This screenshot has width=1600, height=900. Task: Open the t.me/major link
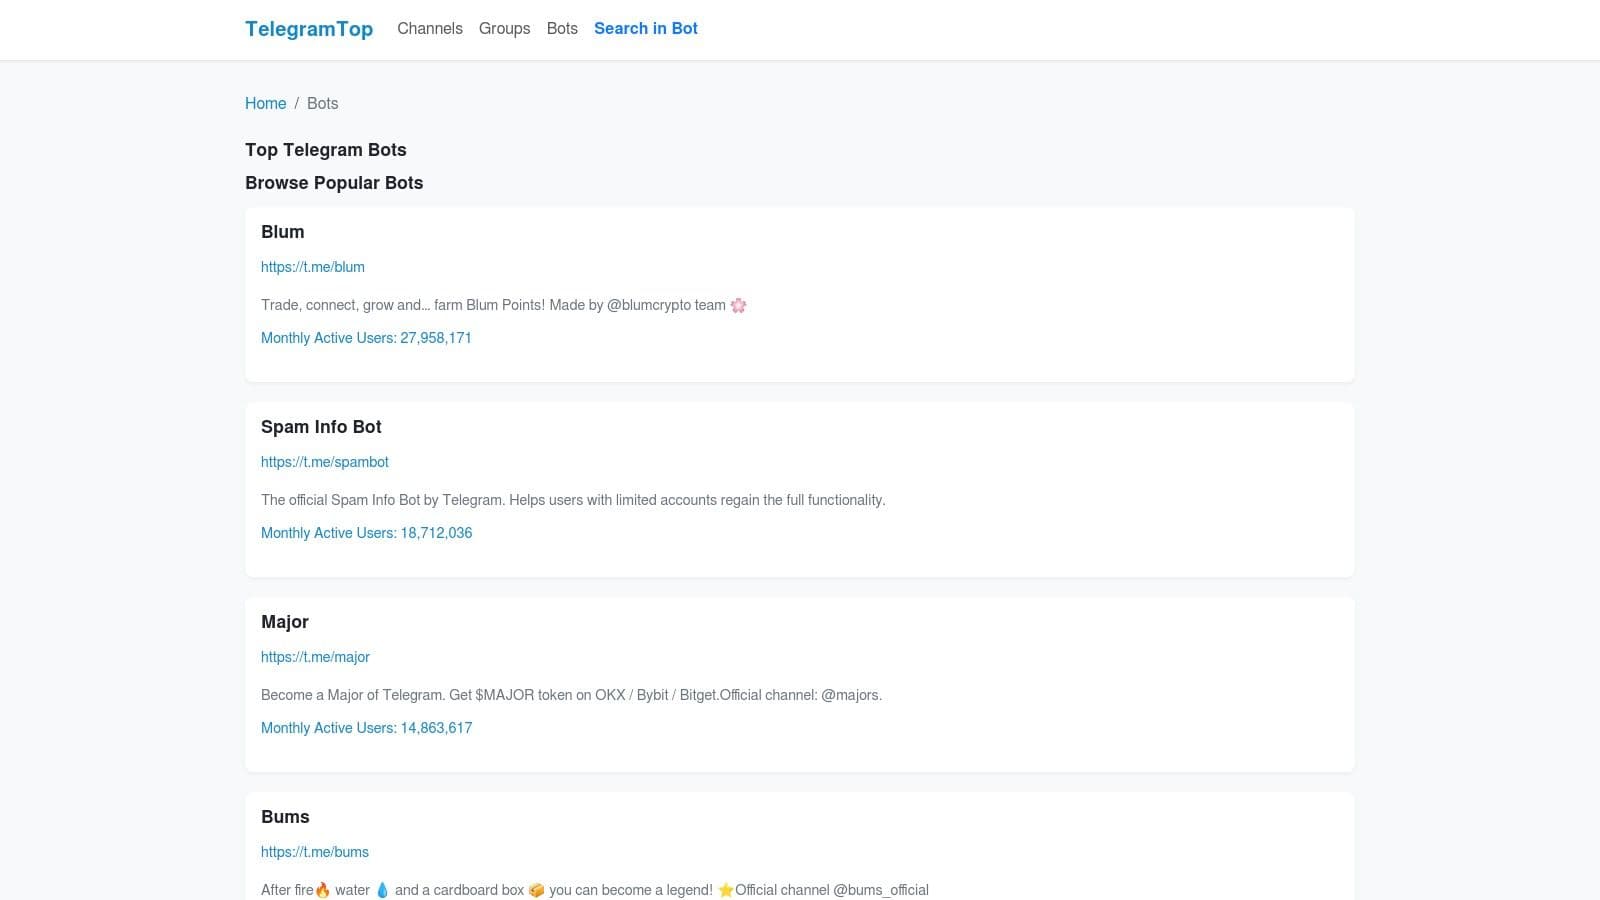(x=315, y=657)
